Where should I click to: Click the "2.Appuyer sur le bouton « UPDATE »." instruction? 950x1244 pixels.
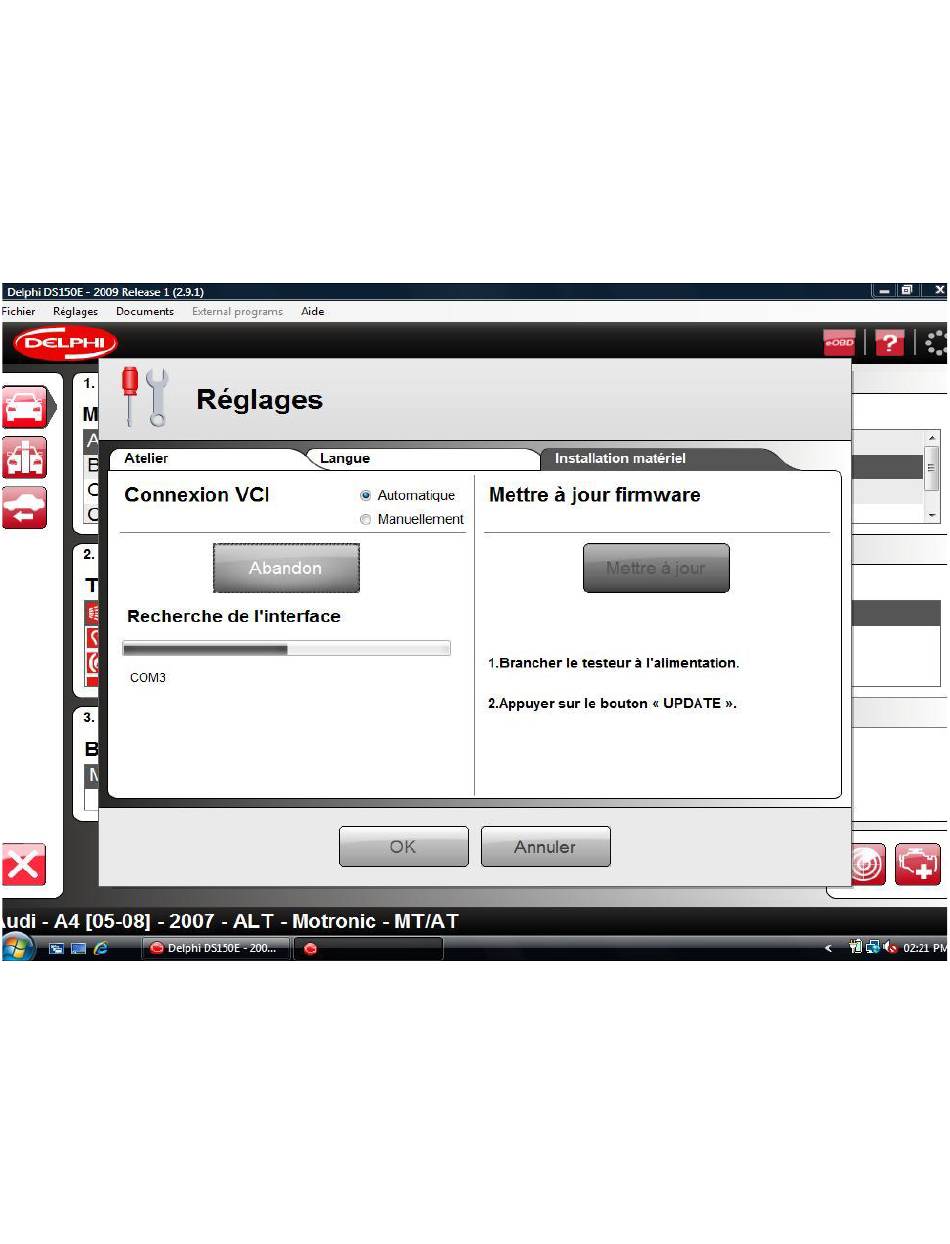click(x=612, y=703)
